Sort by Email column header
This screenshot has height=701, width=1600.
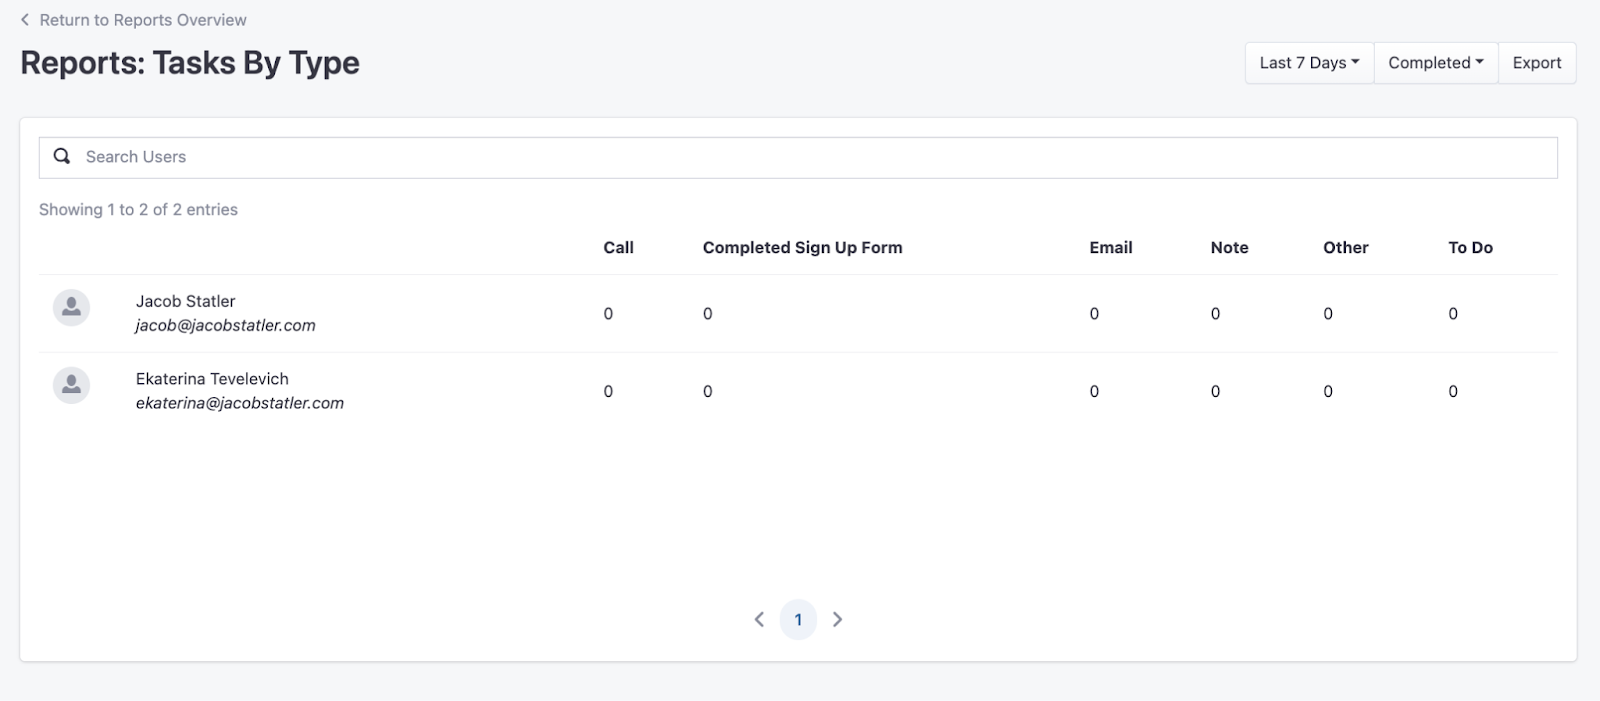point(1111,248)
